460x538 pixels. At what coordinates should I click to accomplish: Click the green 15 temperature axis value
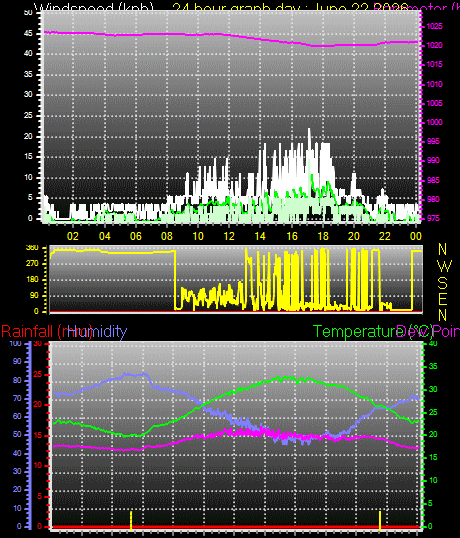[433, 457]
